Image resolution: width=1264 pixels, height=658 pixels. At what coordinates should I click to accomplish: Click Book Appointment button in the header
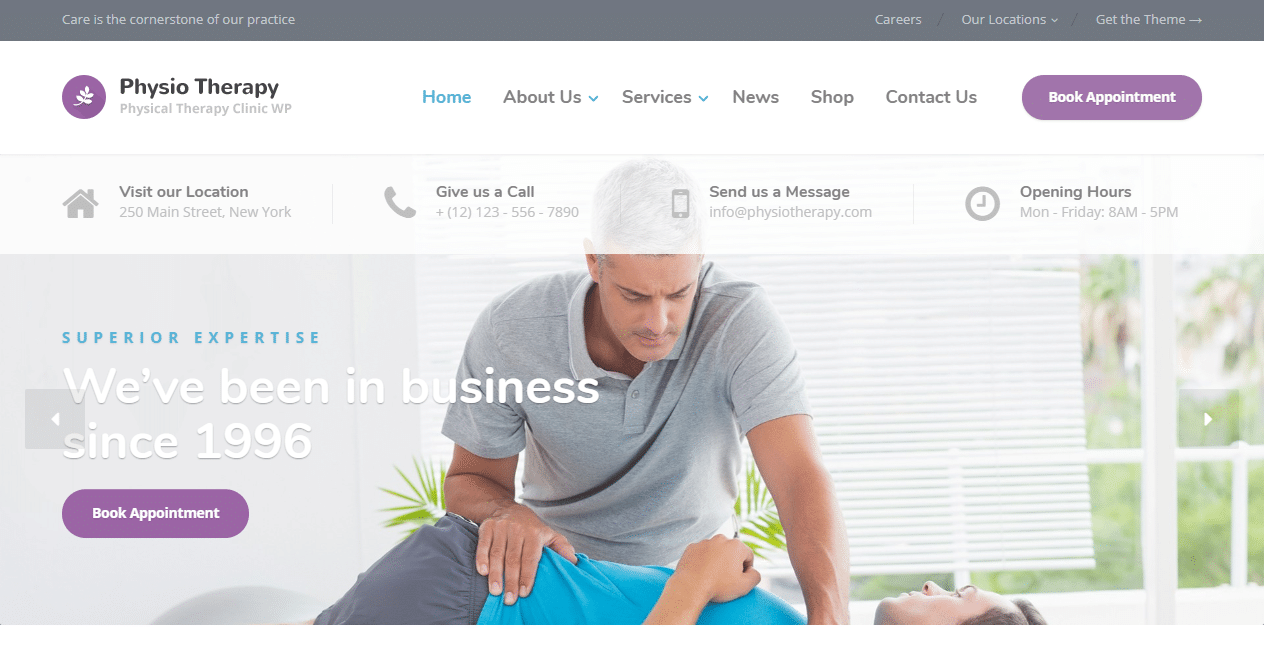point(1112,97)
